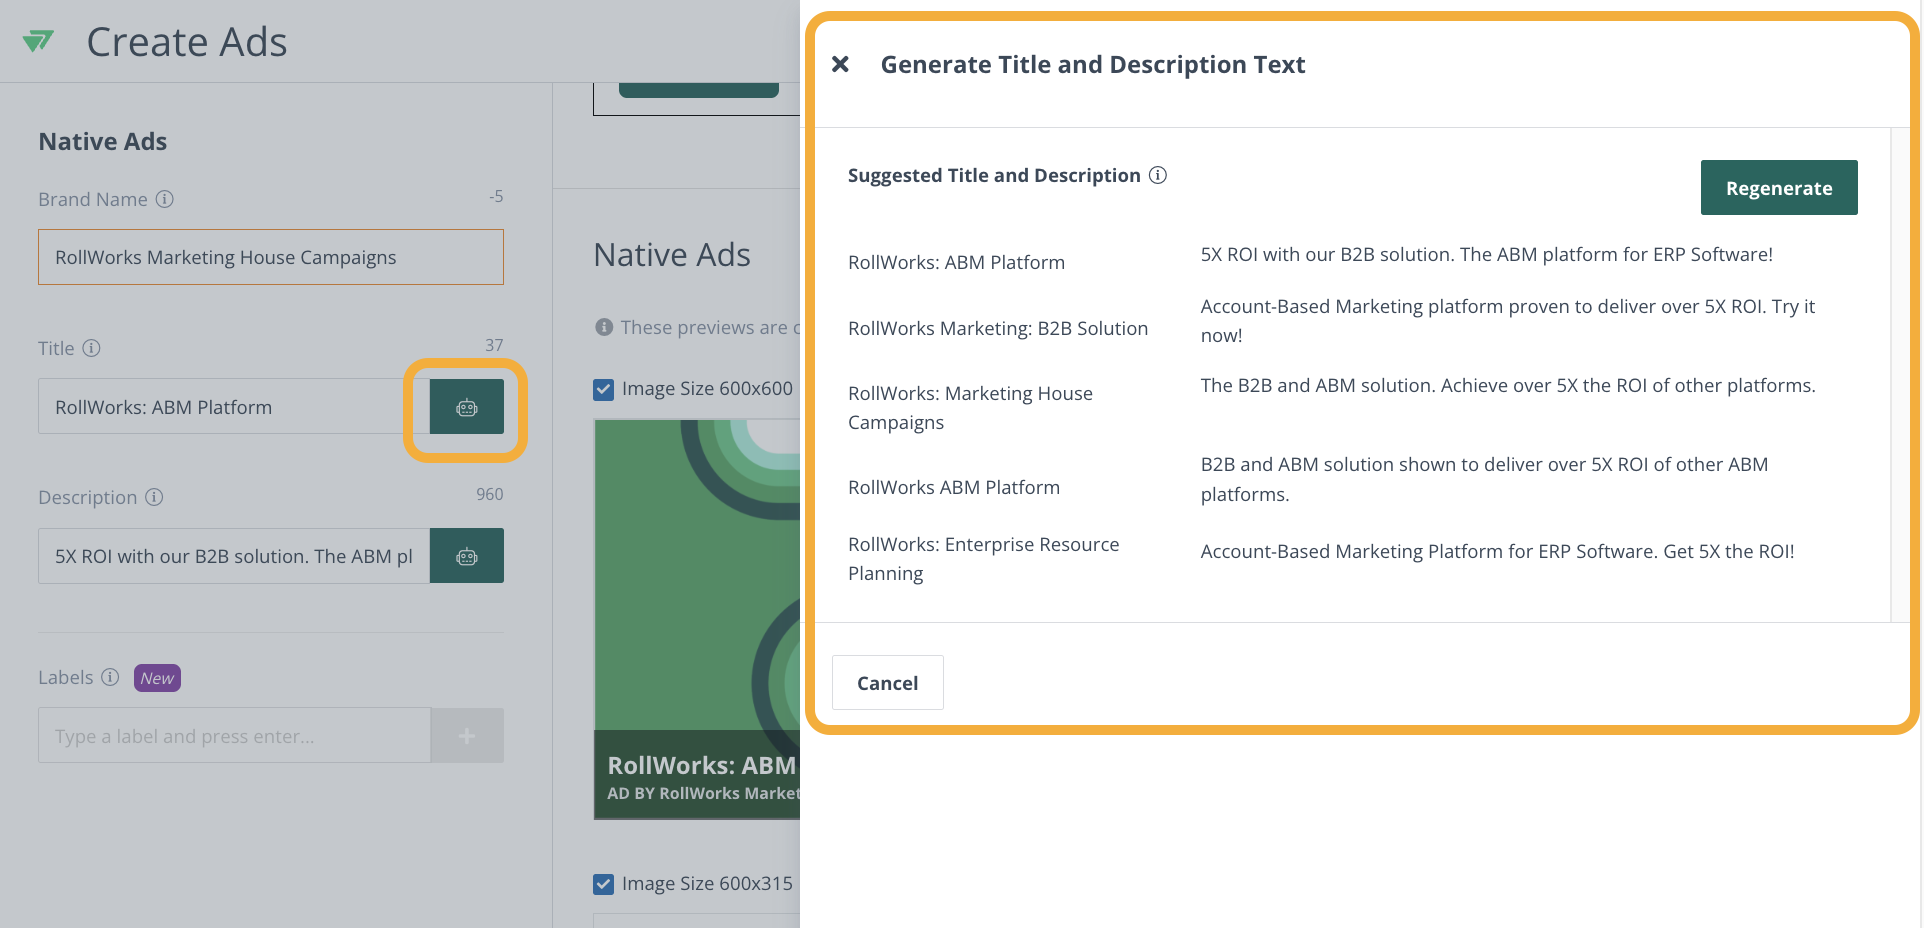The height and width of the screenshot is (928, 1924).
Task: Click the Cancel button
Action: tap(887, 683)
